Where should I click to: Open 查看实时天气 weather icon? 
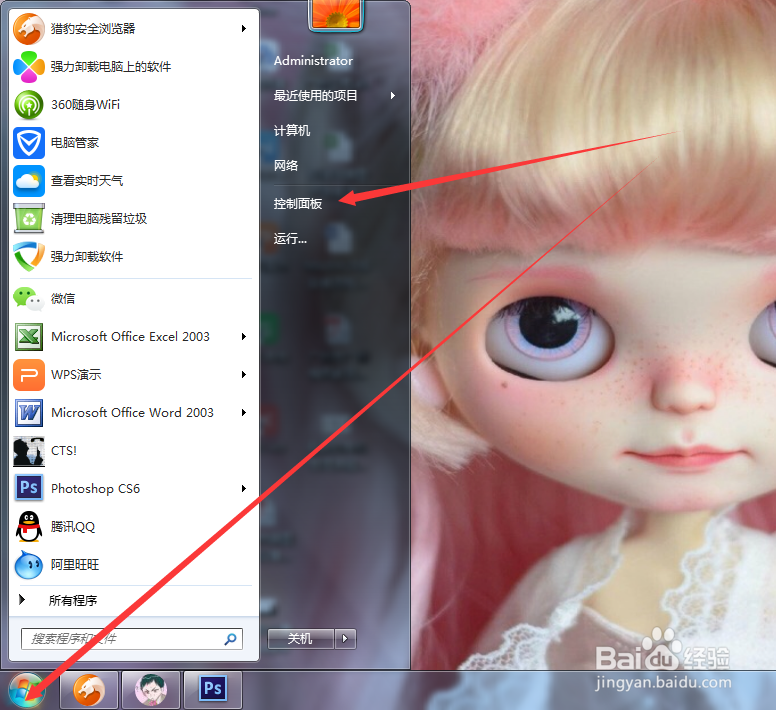point(29,181)
